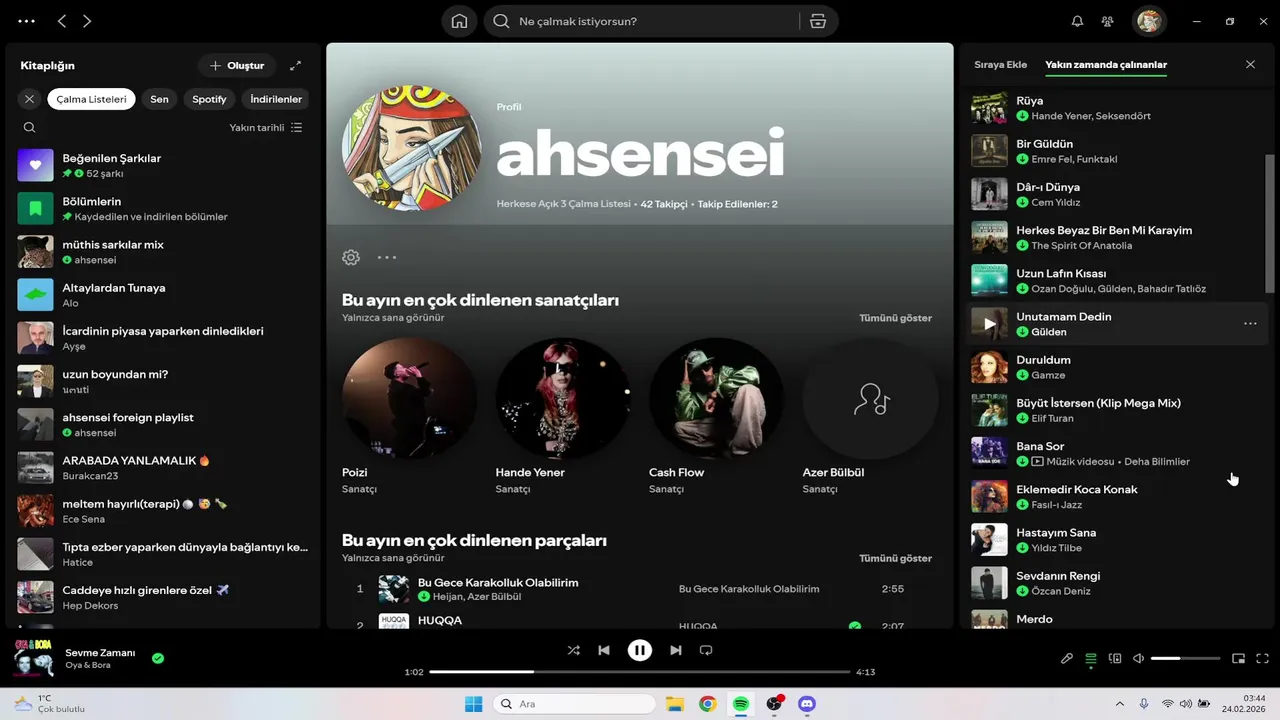
Task: Select the Çalma Listeleri filter chip
Action: coord(91,99)
